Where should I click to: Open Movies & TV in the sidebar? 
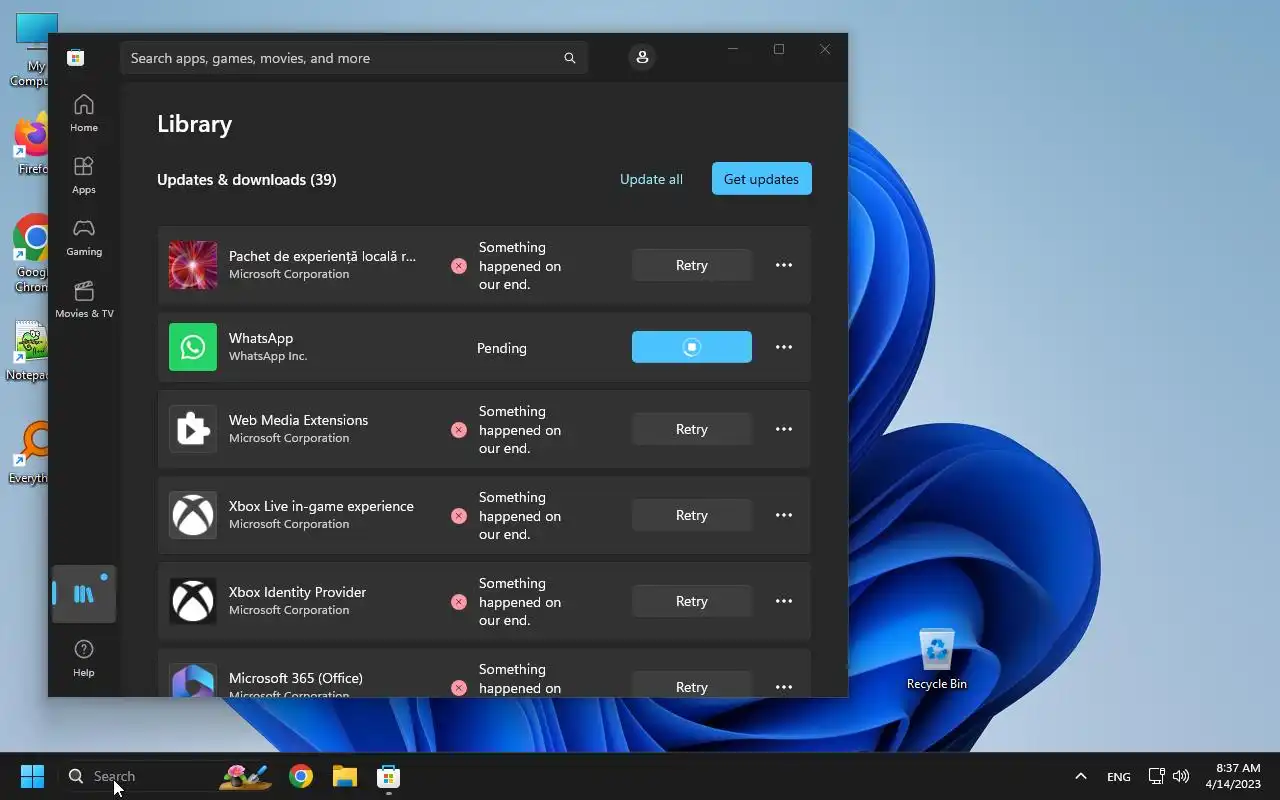click(84, 299)
